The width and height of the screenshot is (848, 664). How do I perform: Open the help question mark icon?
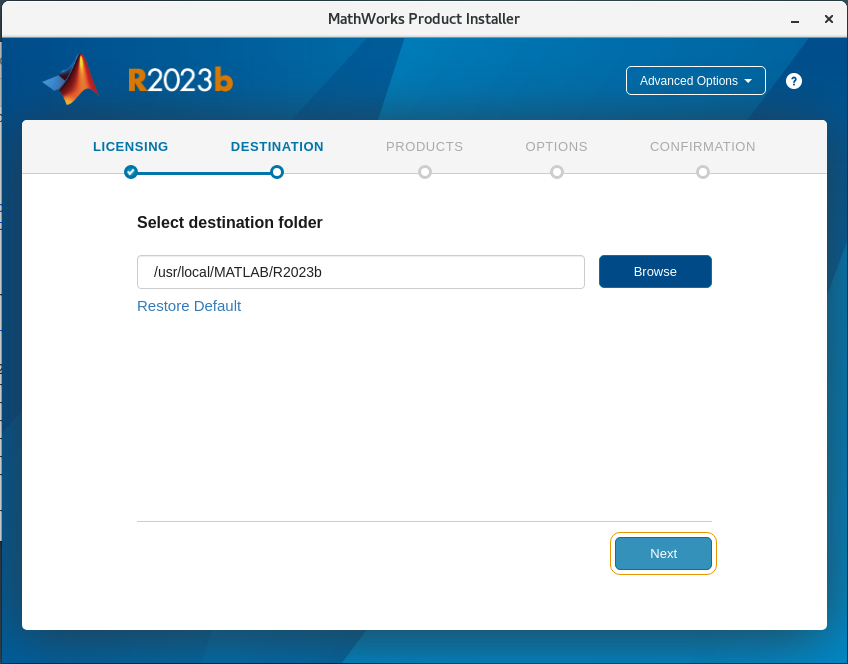point(793,81)
